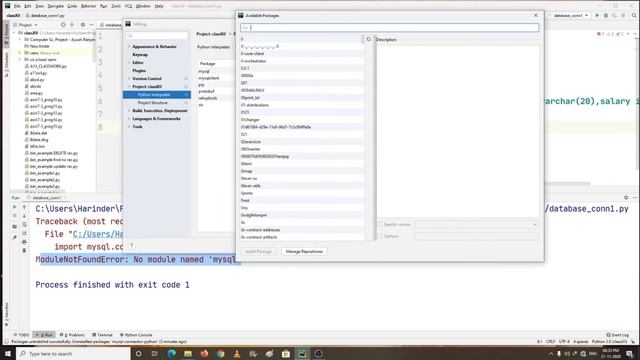Start debugging with the bug icon
This screenshot has width=640, height=360.
point(606,15)
